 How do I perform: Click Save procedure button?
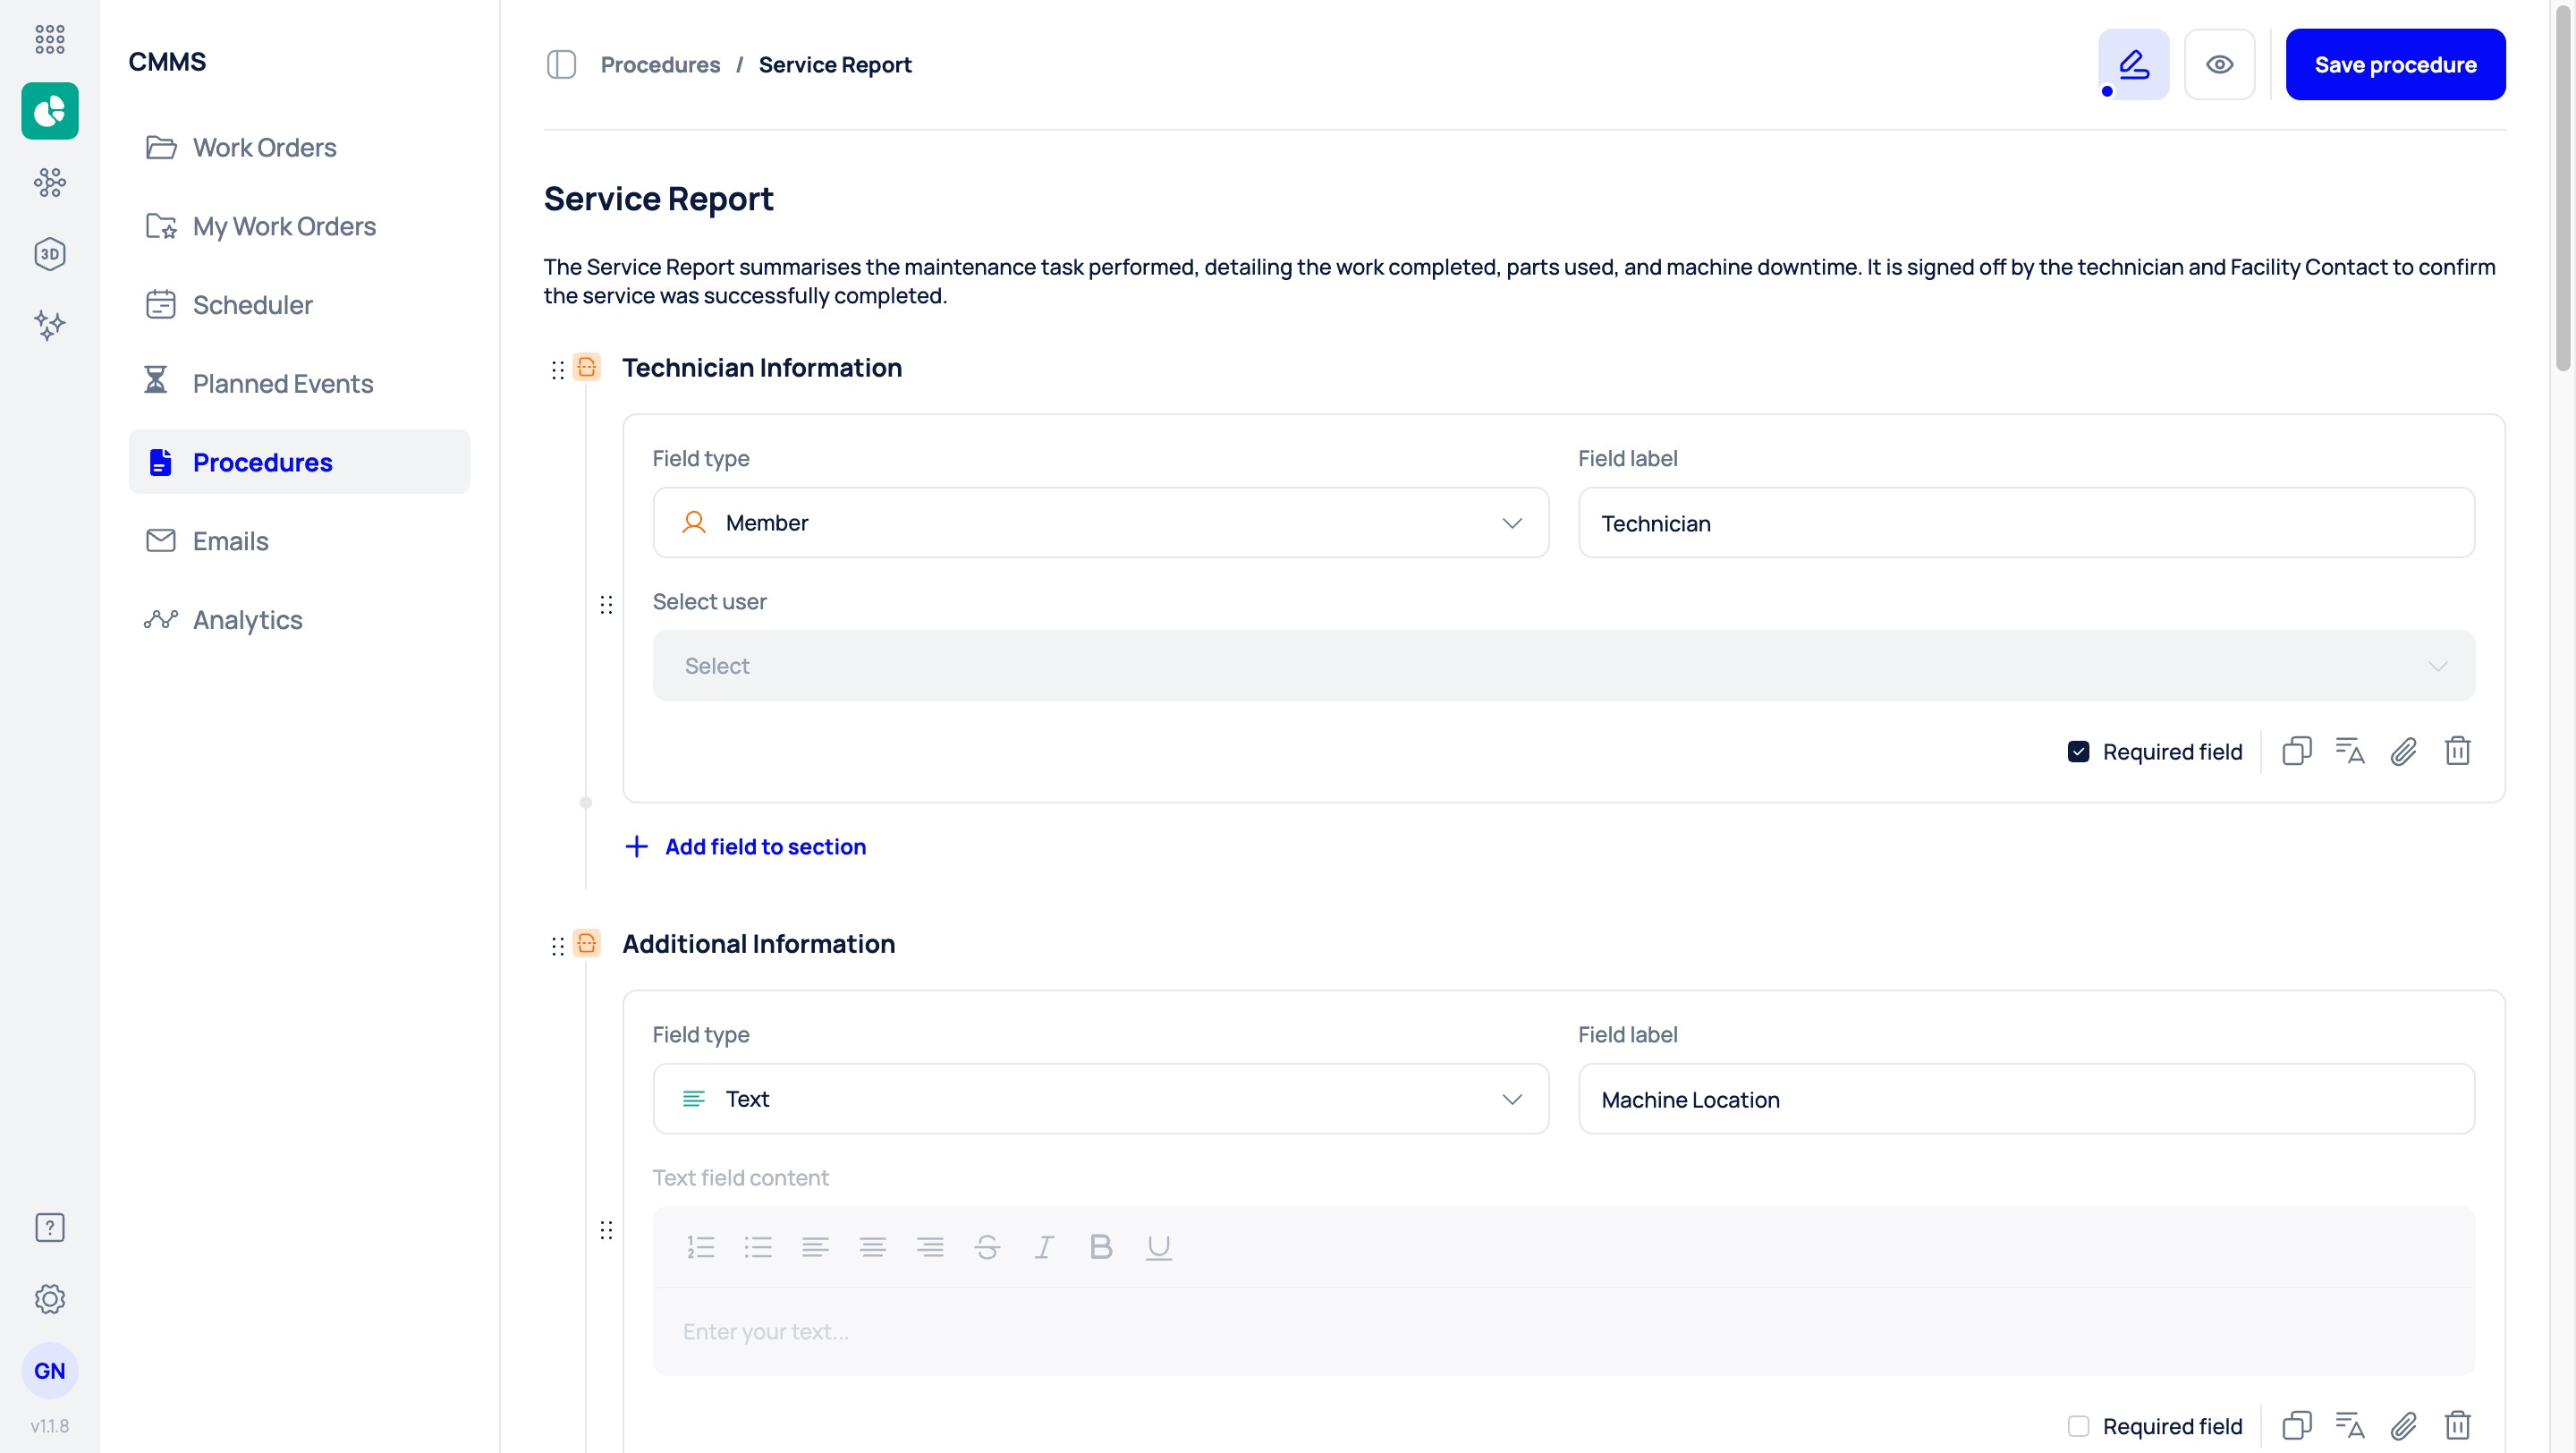[2395, 65]
